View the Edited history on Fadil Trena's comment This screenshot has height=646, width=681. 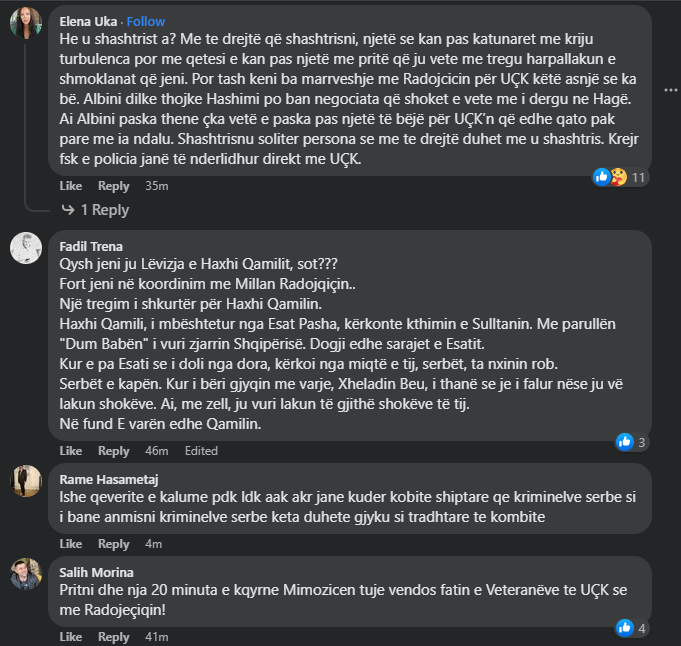201,451
